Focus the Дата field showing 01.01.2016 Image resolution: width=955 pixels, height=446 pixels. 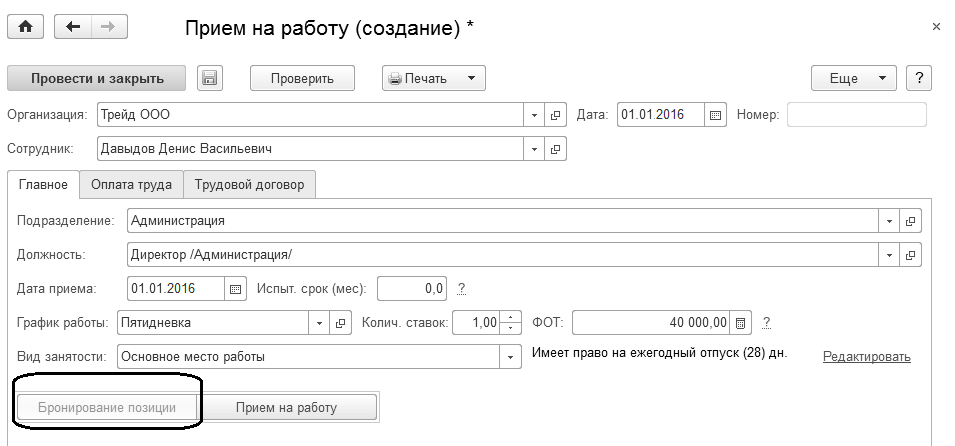click(x=661, y=115)
